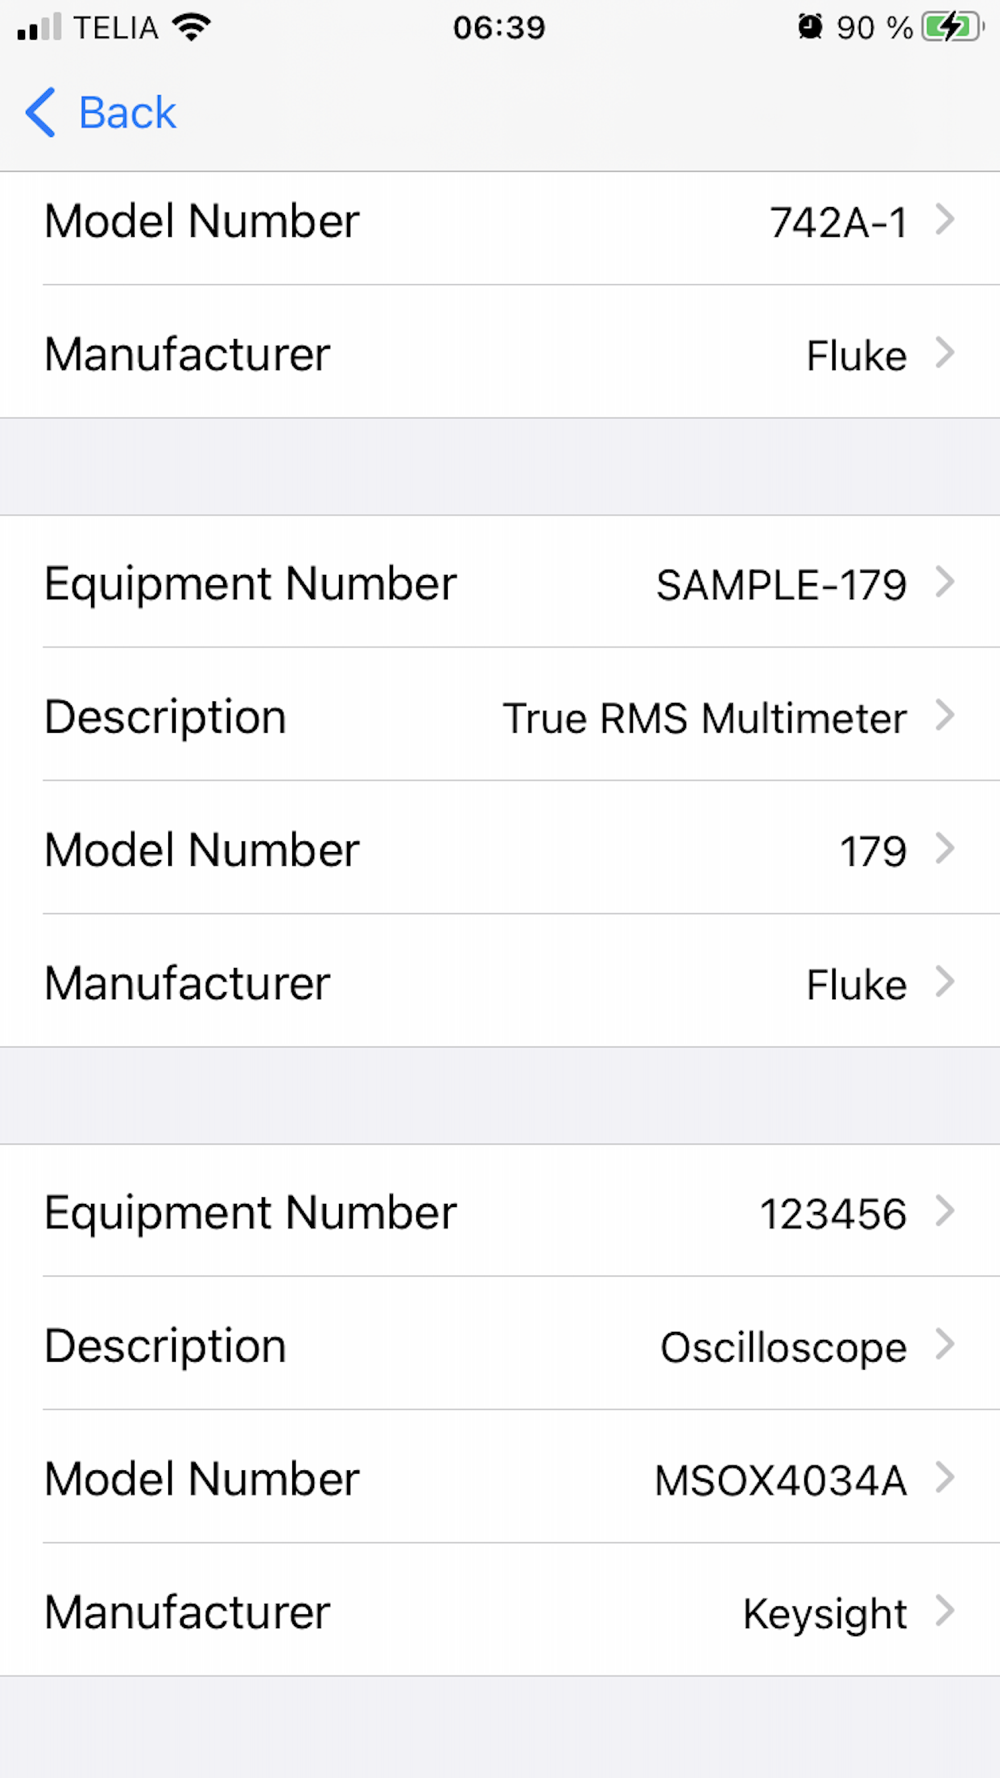Screen dimensions: 1000x1778
Task: Tap the Wi-Fi status icon
Action: click(191, 27)
